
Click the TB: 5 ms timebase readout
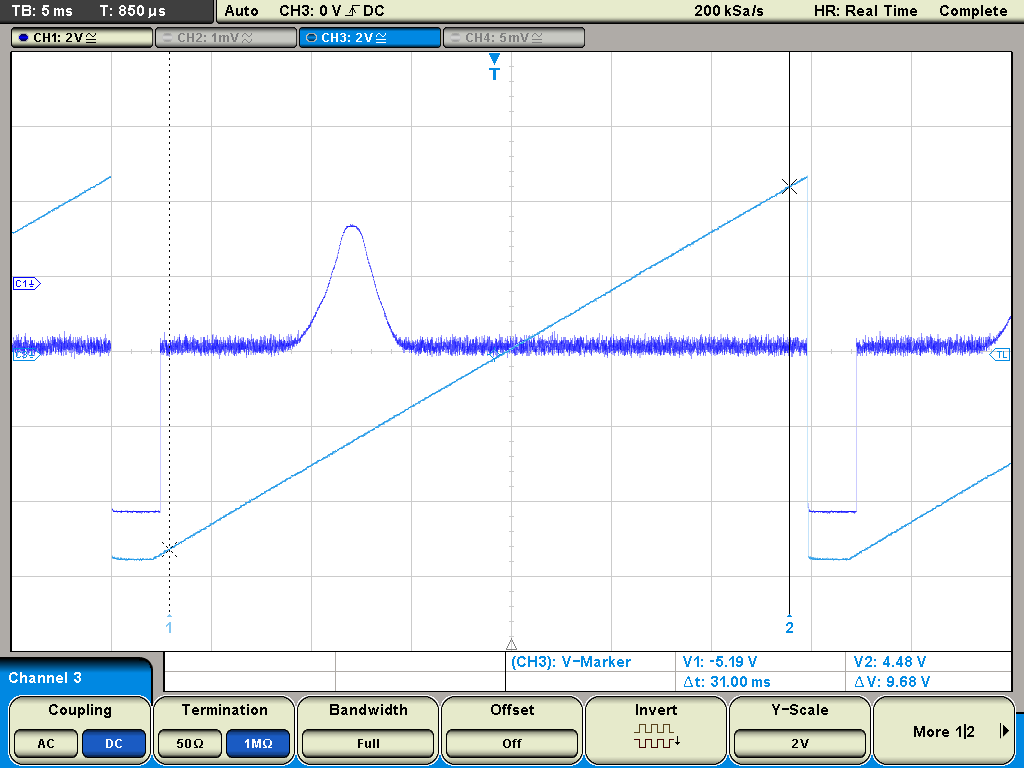(x=42, y=11)
